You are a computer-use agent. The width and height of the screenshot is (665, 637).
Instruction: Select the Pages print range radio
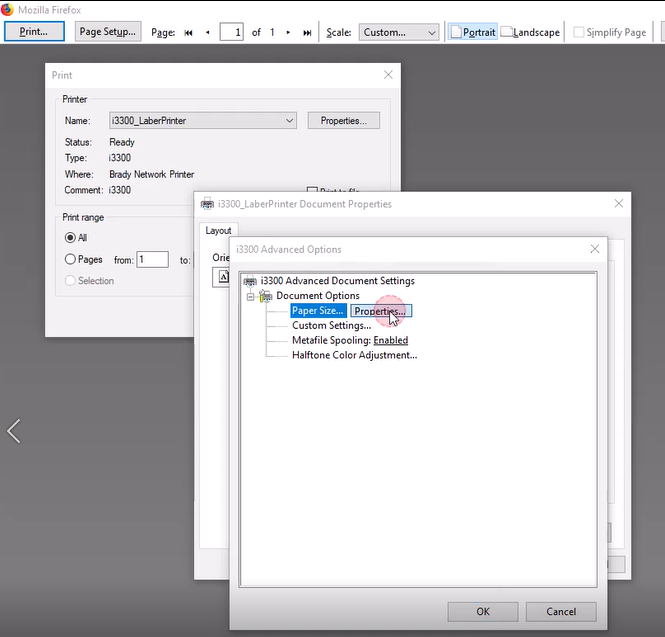point(70,259)
